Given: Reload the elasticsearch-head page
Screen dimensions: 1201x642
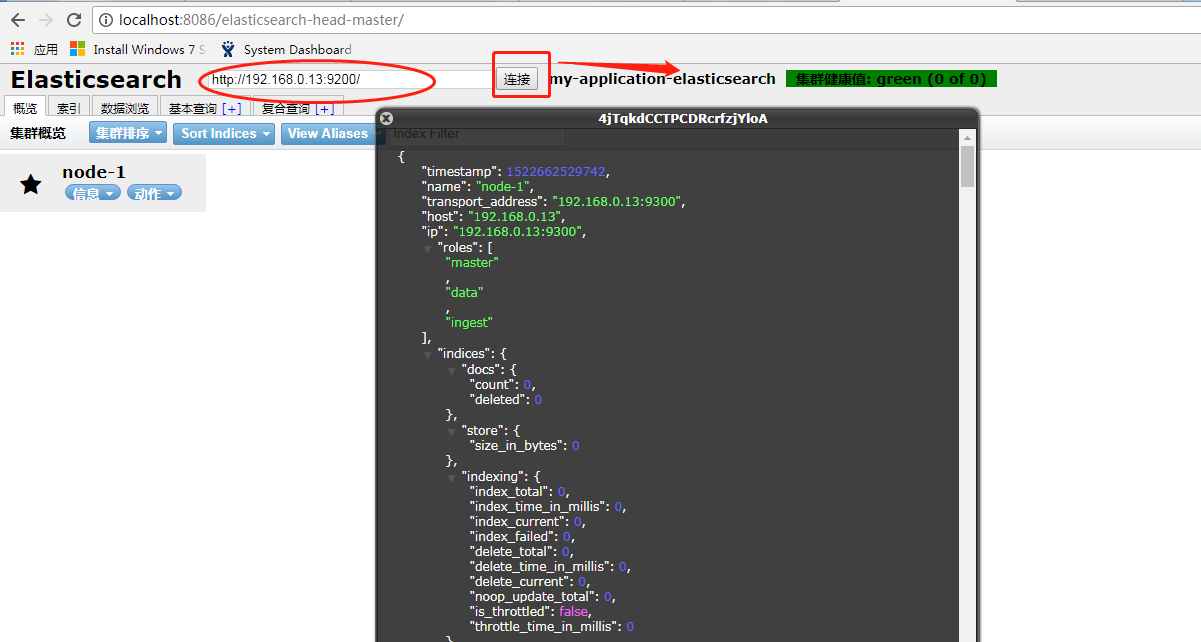Looking at the screenshot, I should tap(74, 20).
